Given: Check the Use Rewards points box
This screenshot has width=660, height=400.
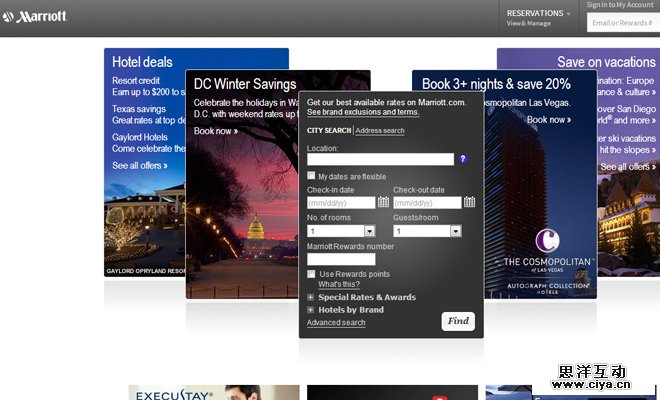Looking at the screenshot, I should (312, 273).
